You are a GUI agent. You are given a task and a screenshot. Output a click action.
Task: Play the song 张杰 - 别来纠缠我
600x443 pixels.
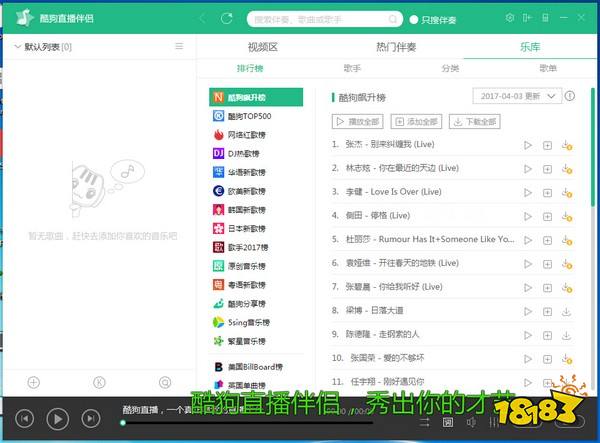coord(528,145)
